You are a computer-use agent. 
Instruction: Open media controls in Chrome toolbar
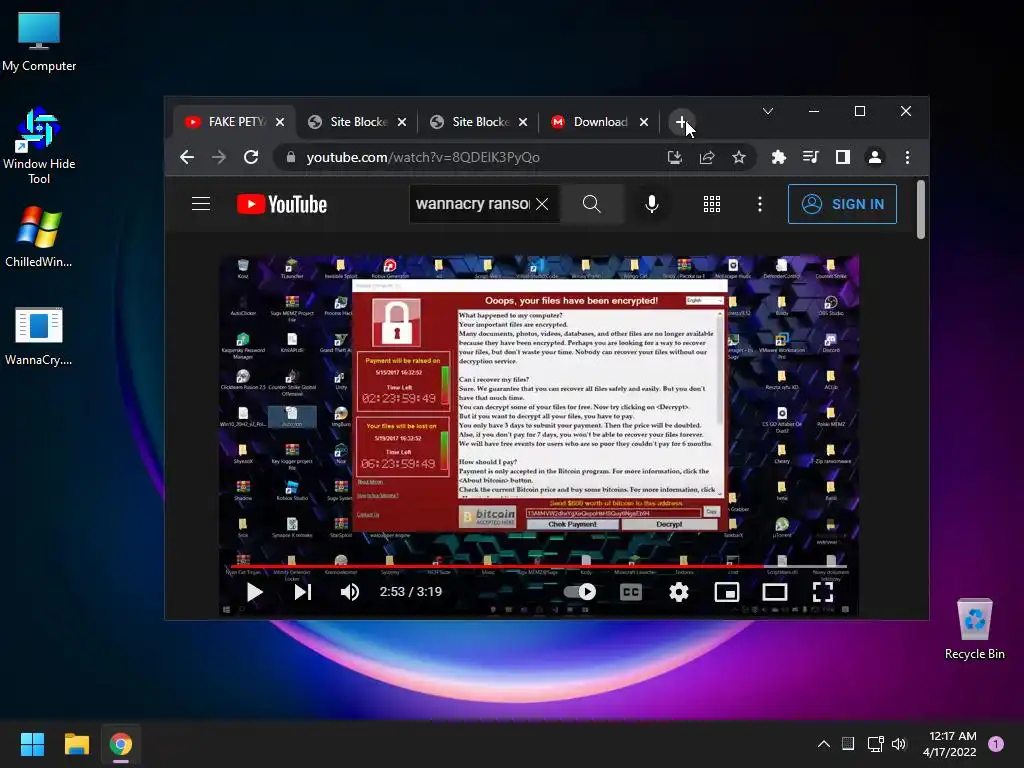pos(810,157)
